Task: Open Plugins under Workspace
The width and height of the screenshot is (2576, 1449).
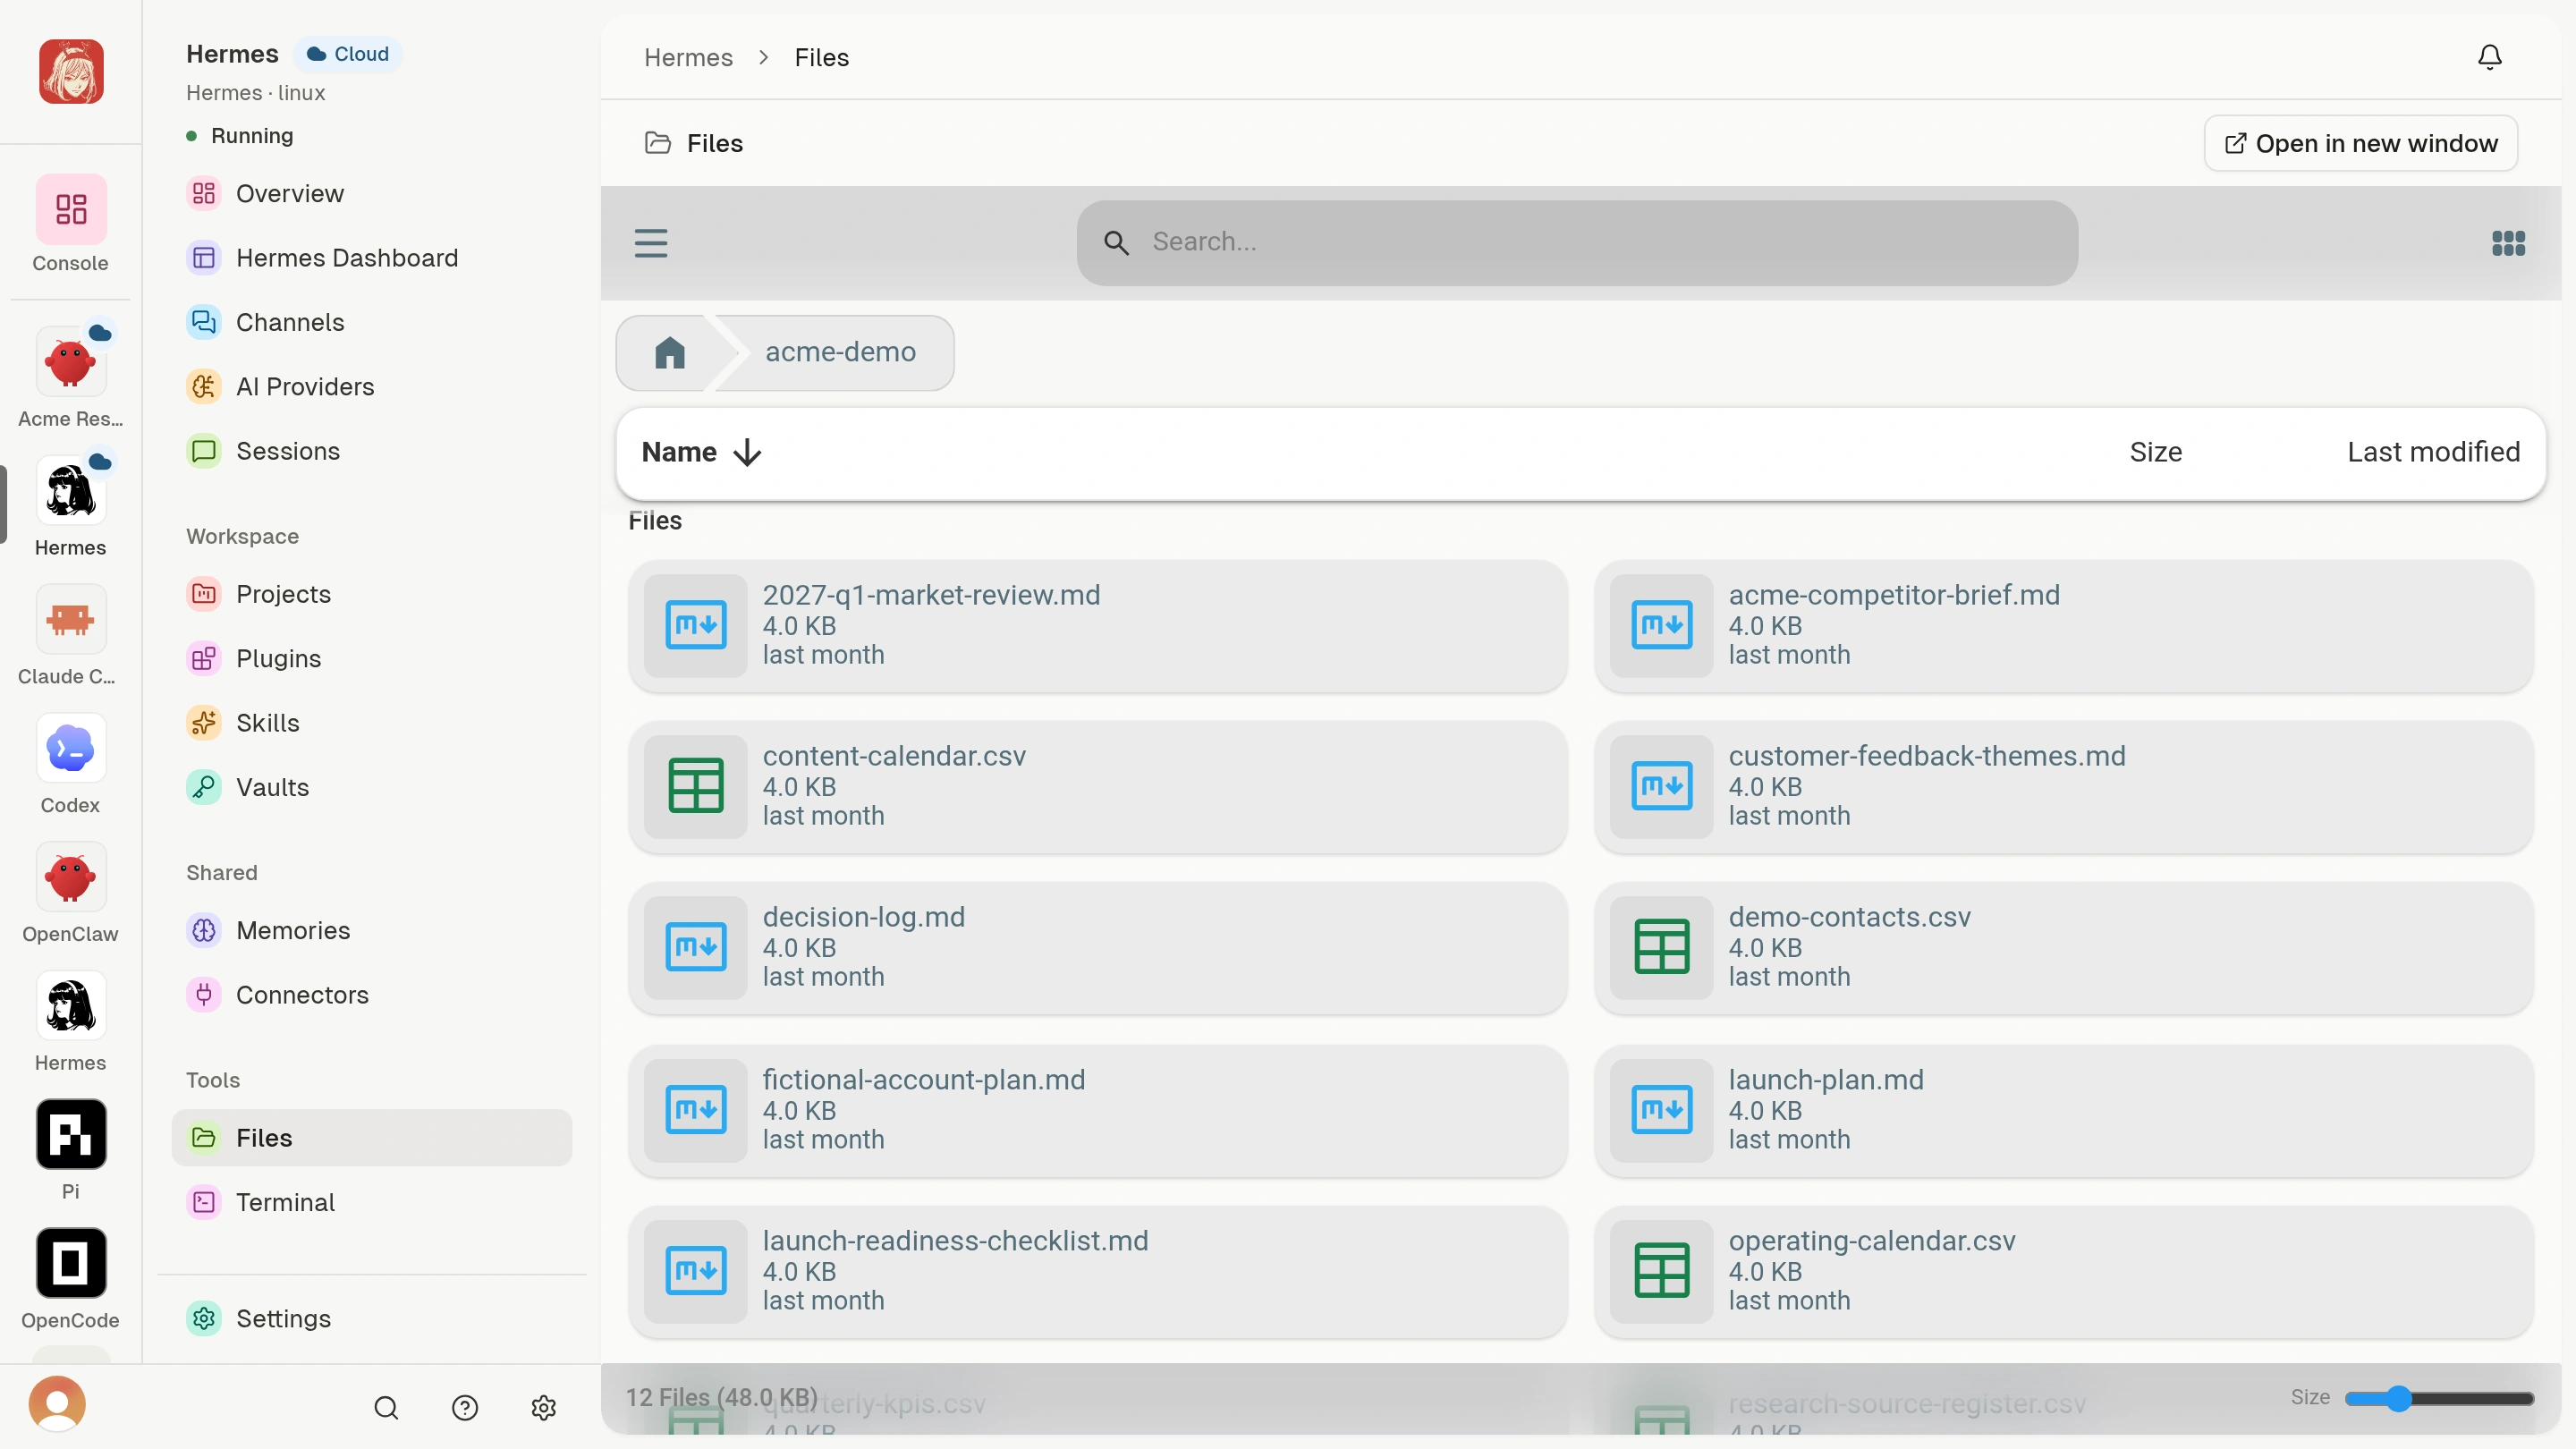Action: click(x=372, y=659)
